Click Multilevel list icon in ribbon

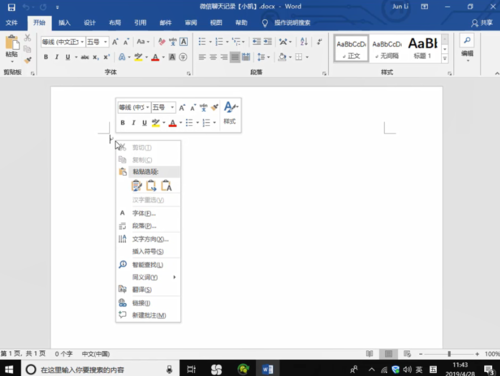[x=236, y=42]
